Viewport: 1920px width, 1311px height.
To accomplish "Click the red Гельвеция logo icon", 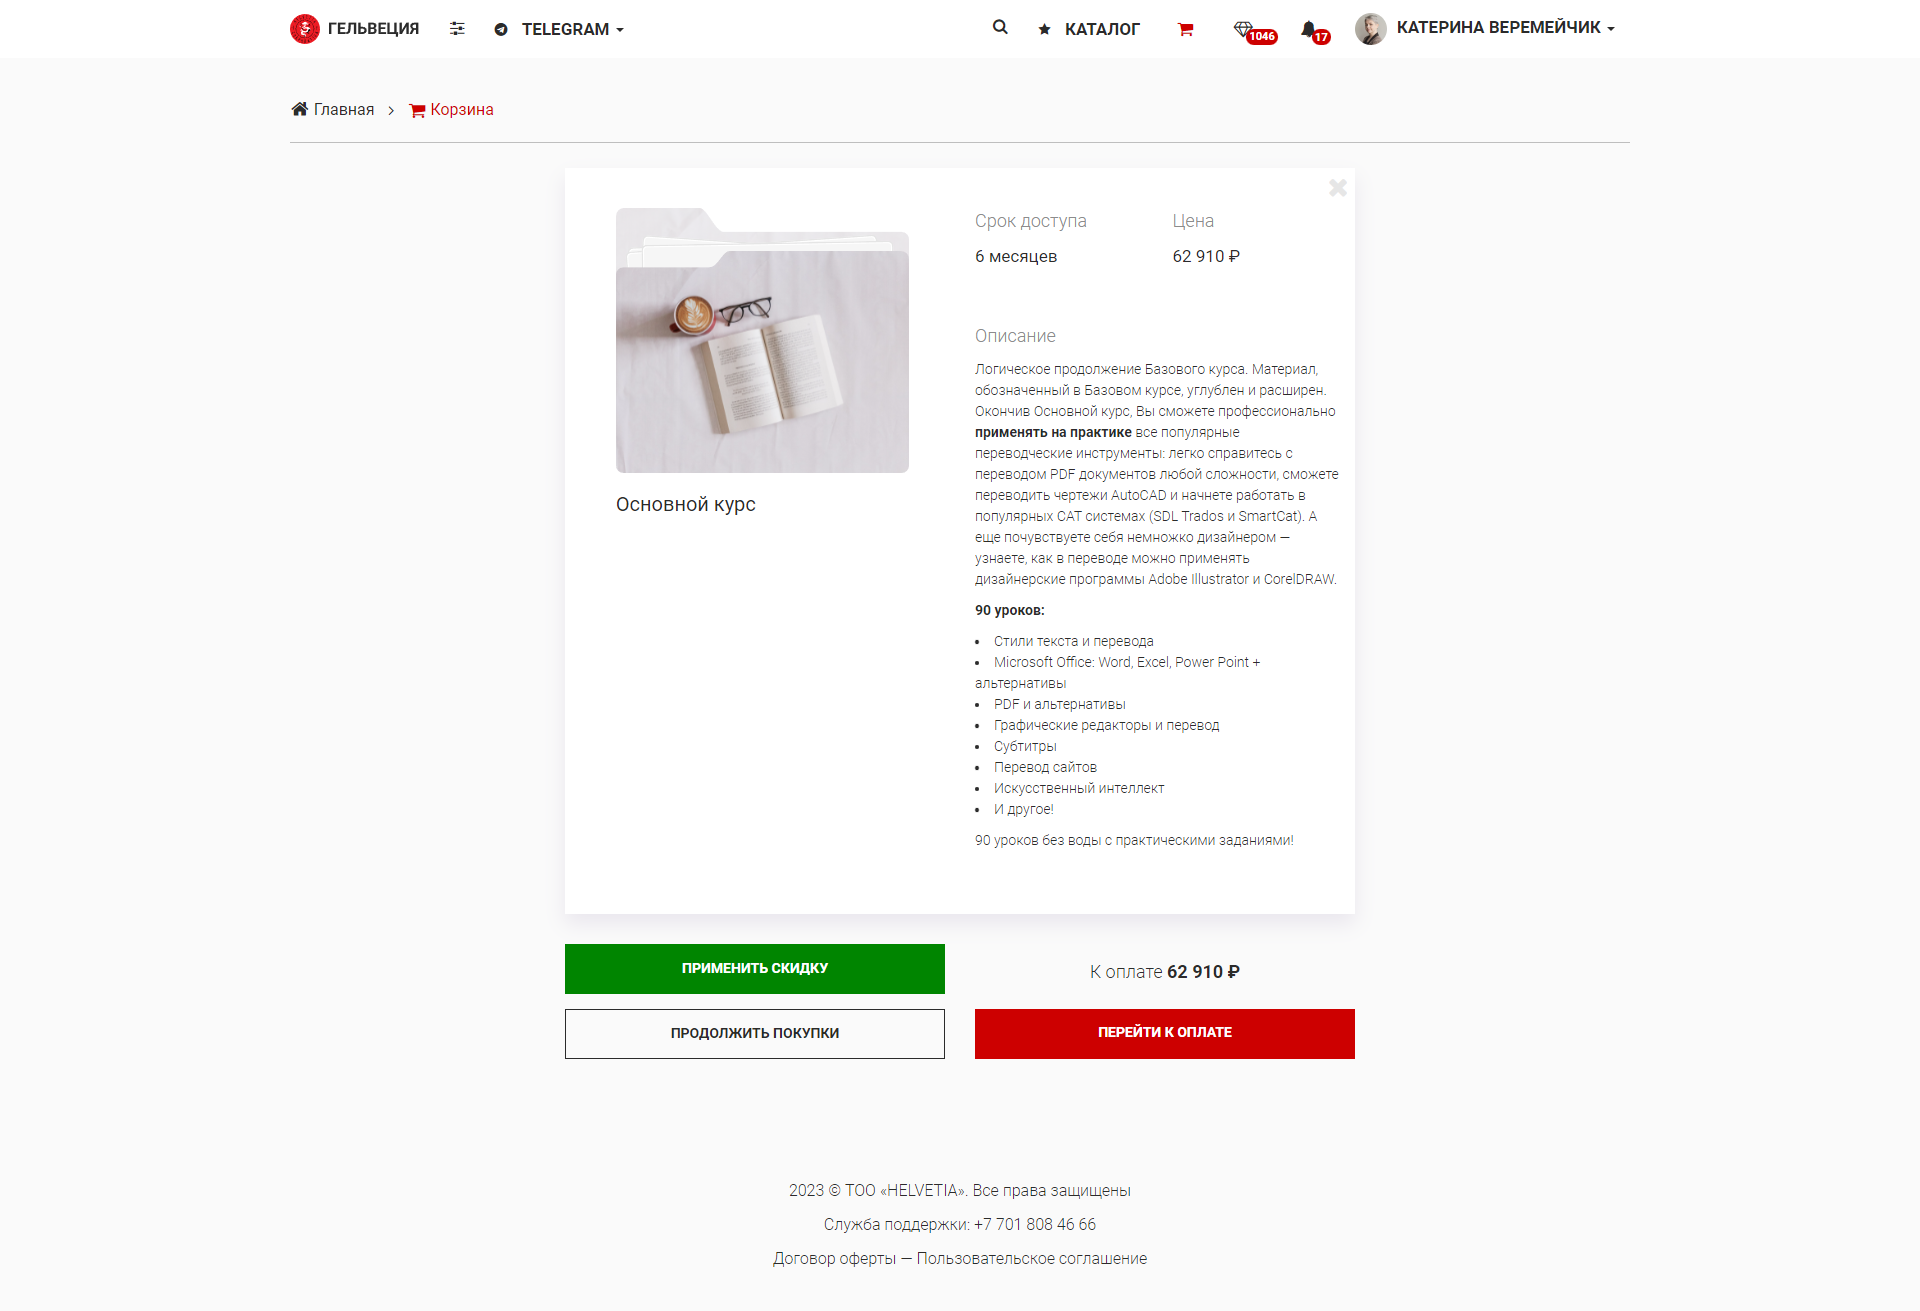I will click(x=305, y=29).
